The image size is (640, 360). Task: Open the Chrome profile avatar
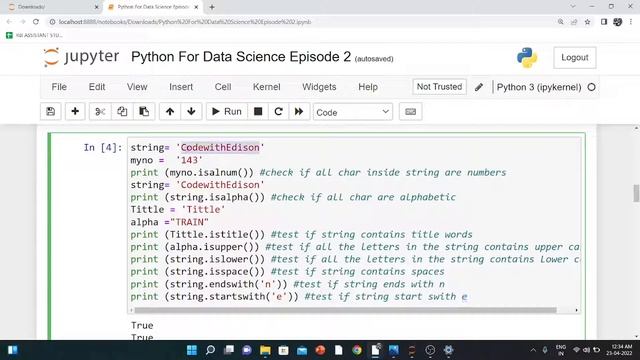click(618, 22)
